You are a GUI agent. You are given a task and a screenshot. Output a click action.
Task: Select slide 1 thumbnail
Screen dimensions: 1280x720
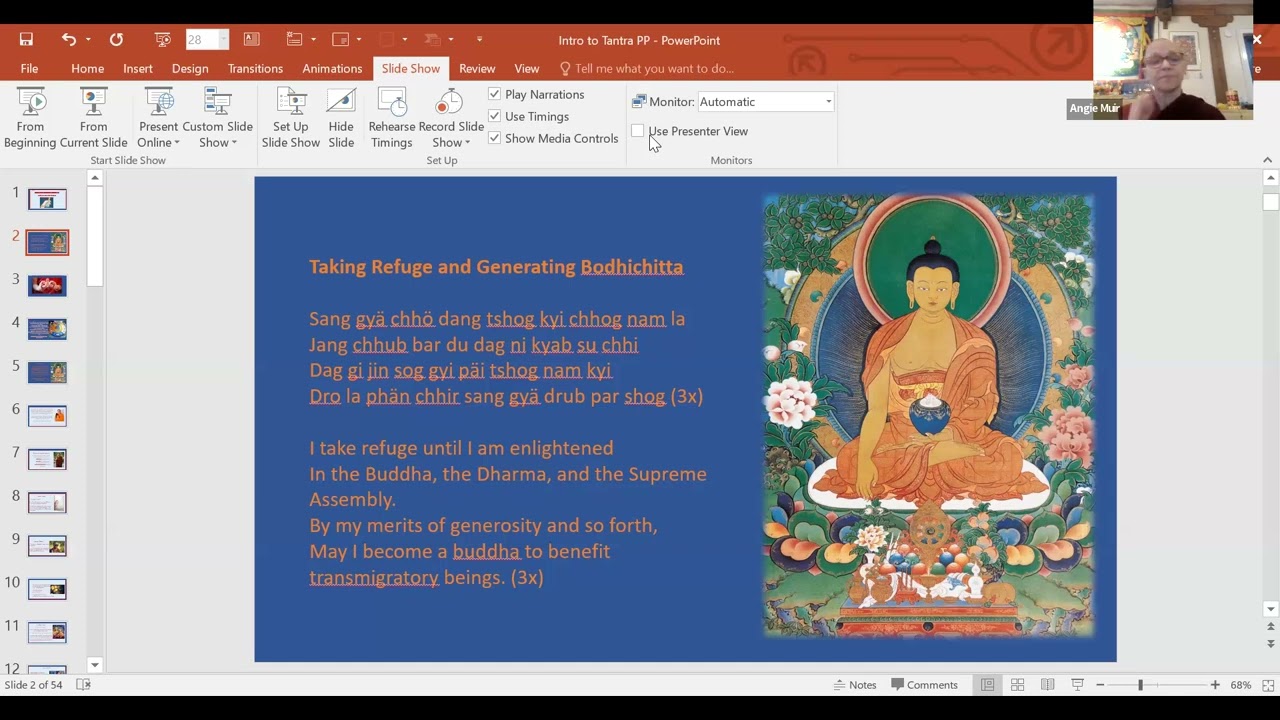[x=47, y=199]
